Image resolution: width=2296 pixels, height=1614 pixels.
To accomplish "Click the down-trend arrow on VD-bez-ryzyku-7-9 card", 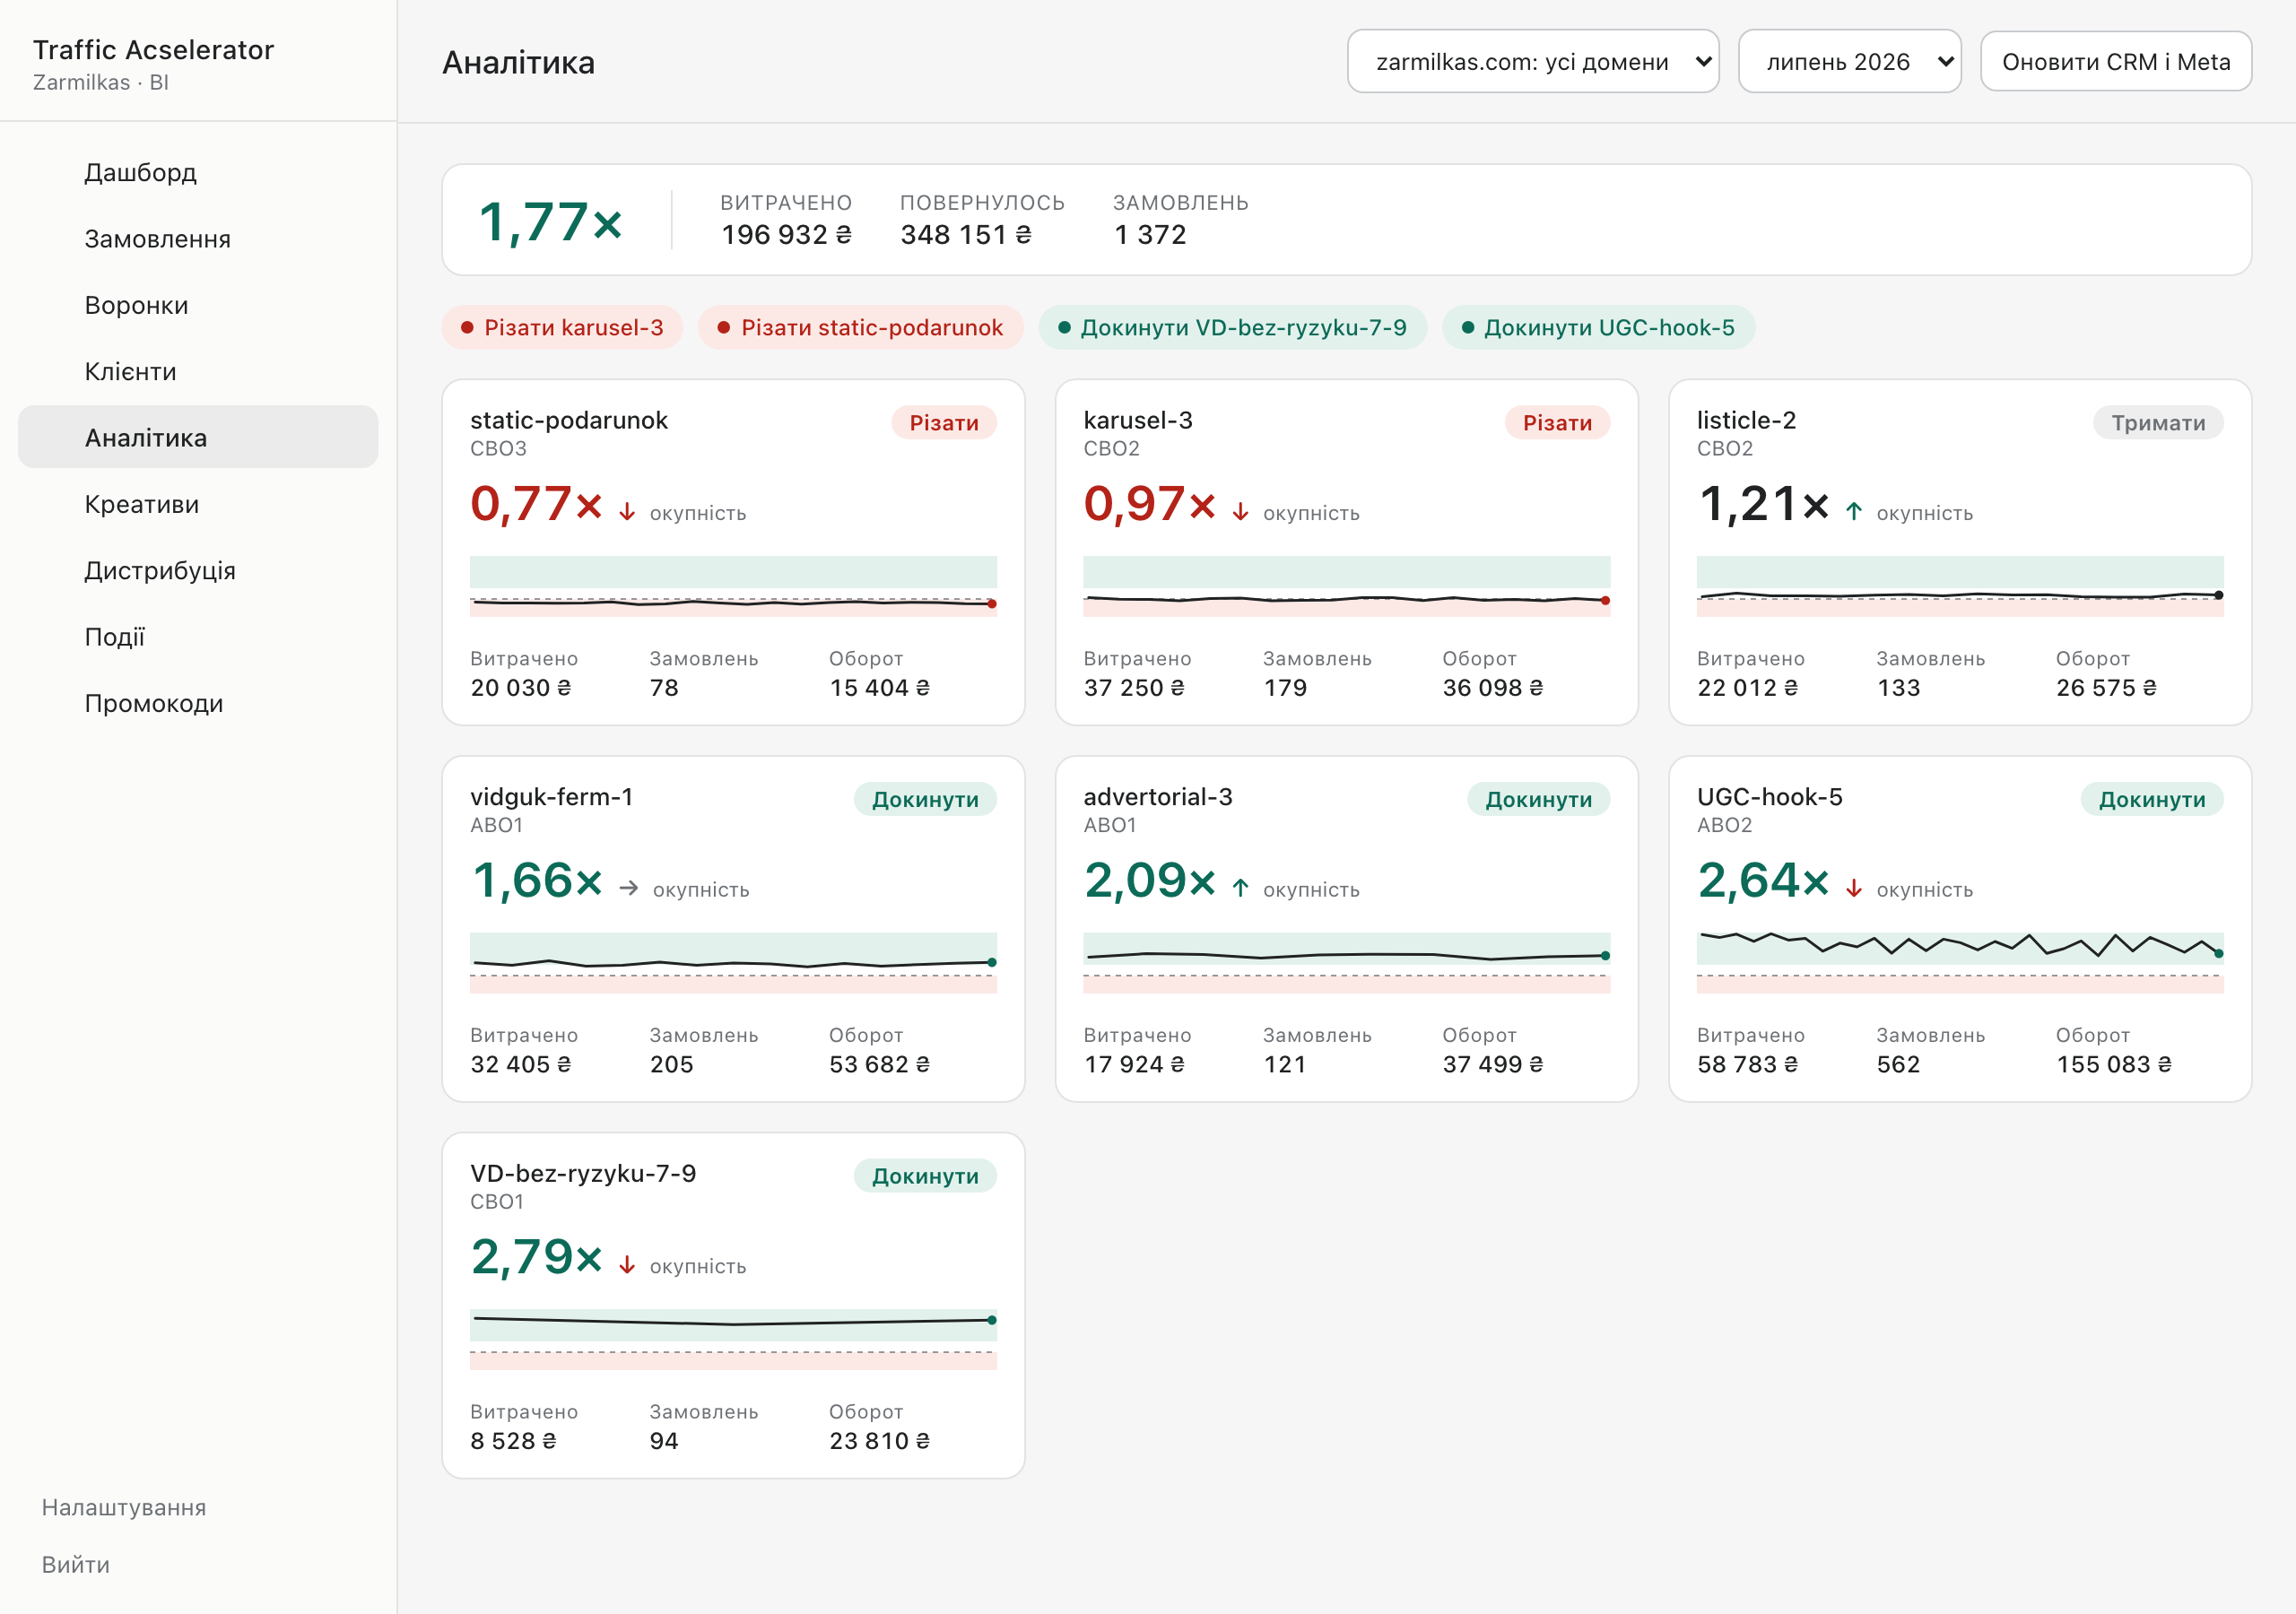I will click(627, 1265).
